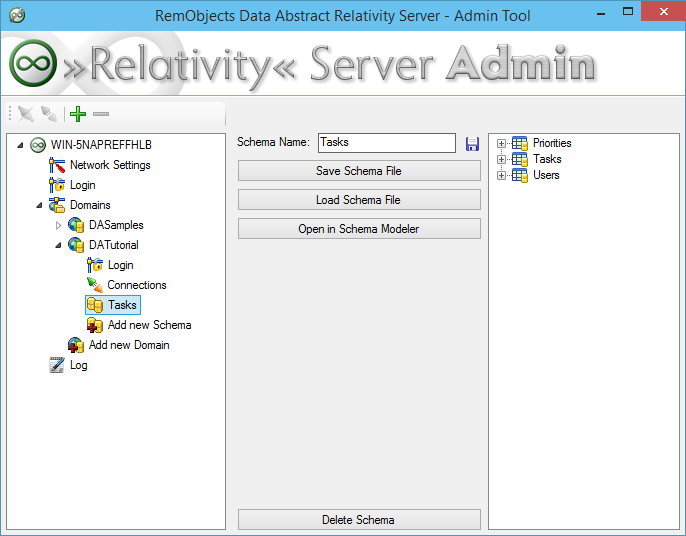Click the blue floppy save icon
The image size is (686, 536).
[472, 144]
